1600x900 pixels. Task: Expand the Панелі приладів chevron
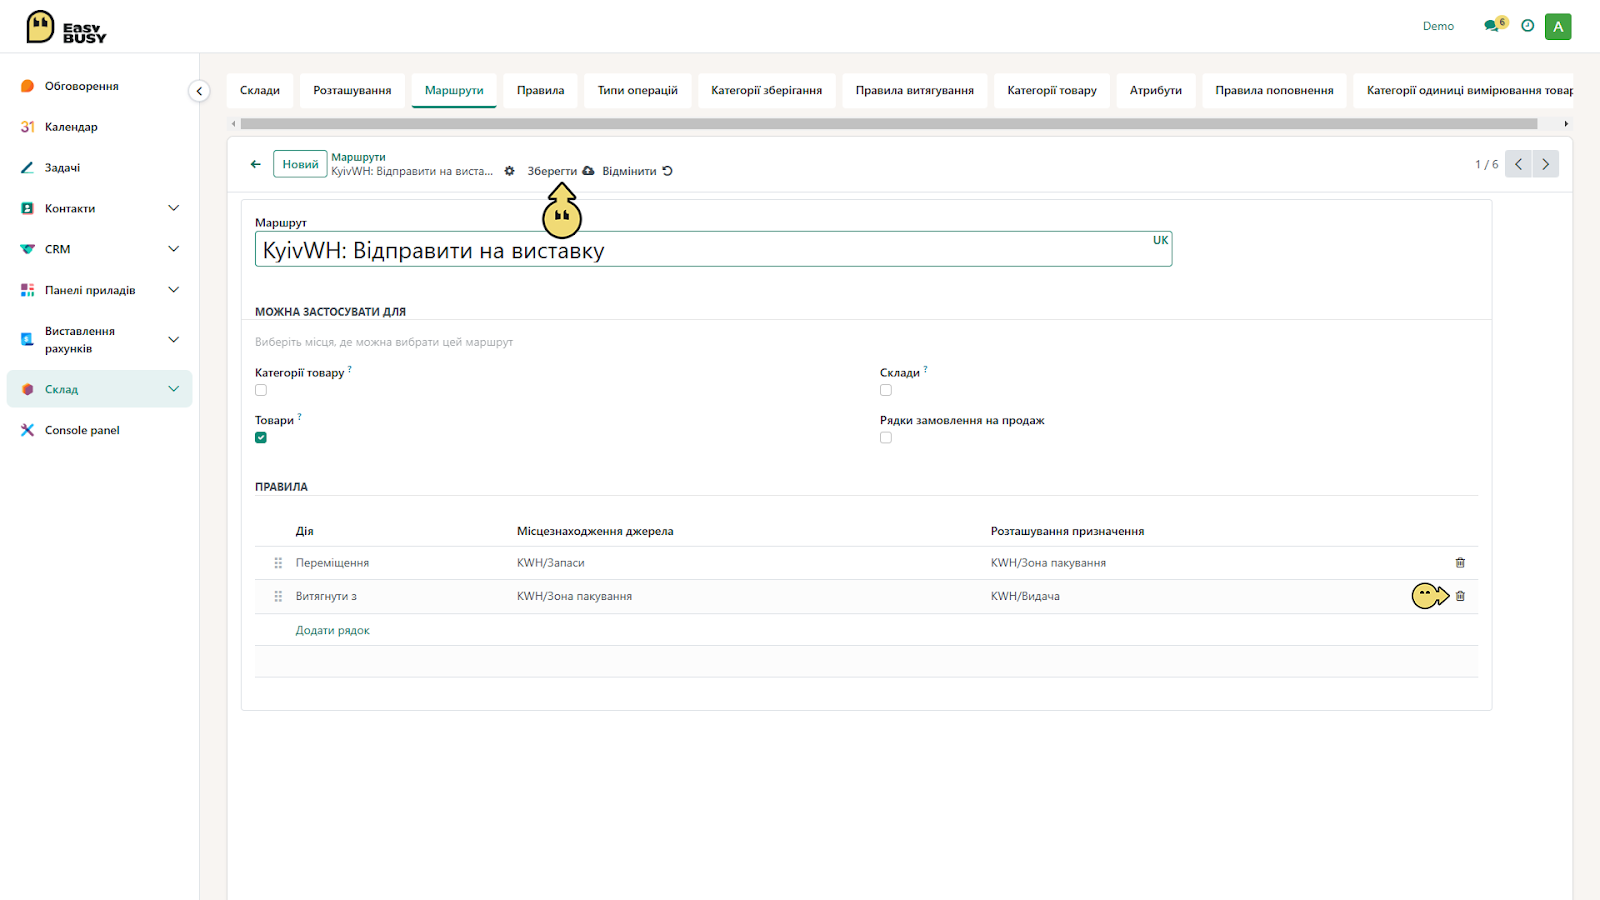coord(174,290)
